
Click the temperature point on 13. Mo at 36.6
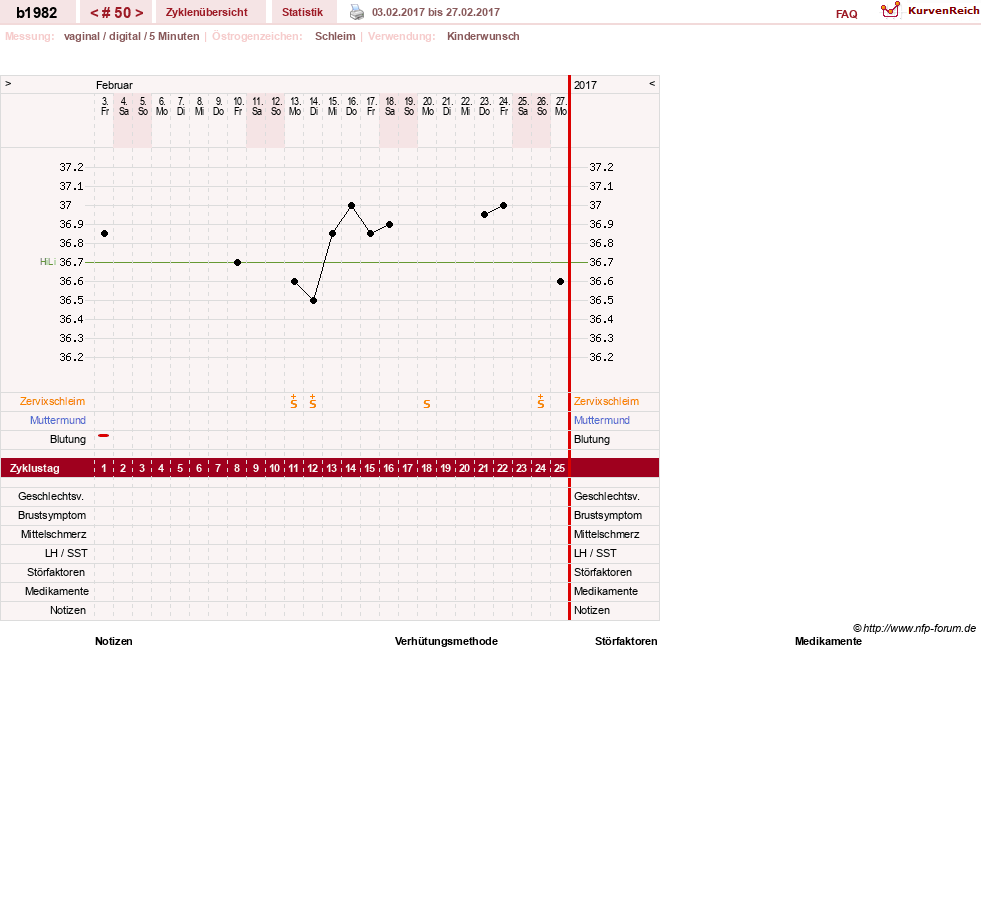point(294,282)
